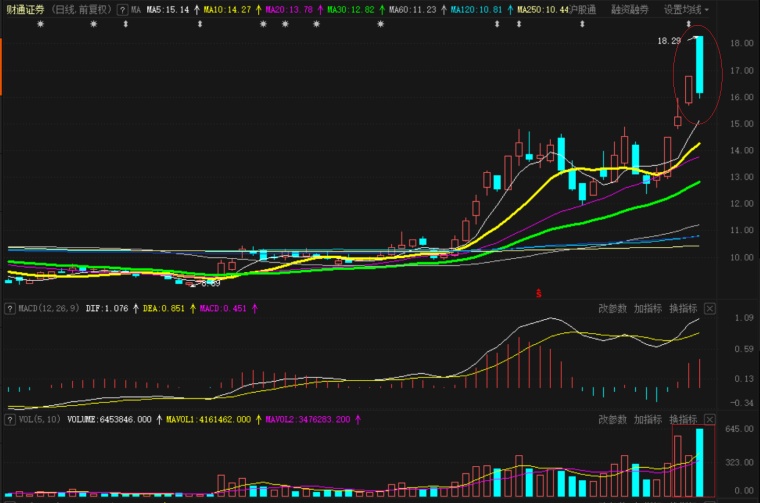Close the VOL indicator panel
This screenshot has height=503, width=760.
point(709,420)
